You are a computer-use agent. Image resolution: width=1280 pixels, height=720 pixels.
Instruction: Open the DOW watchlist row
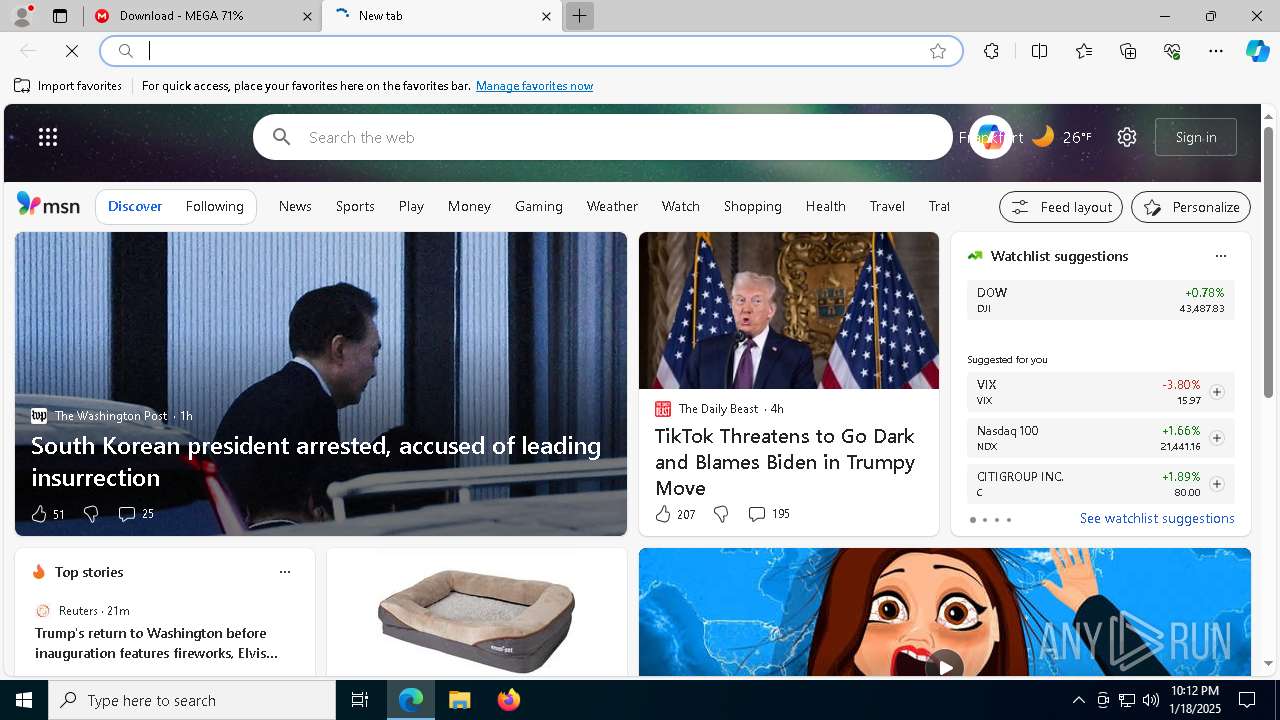[x=1101, y=300]
